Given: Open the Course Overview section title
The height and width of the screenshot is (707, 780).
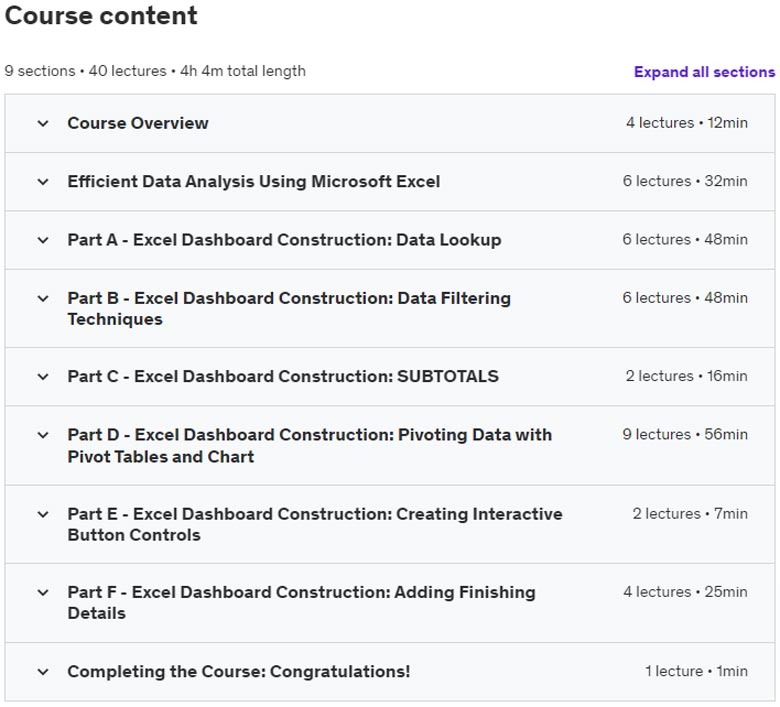Looking at the screenshot, I should tap(138, 123).
